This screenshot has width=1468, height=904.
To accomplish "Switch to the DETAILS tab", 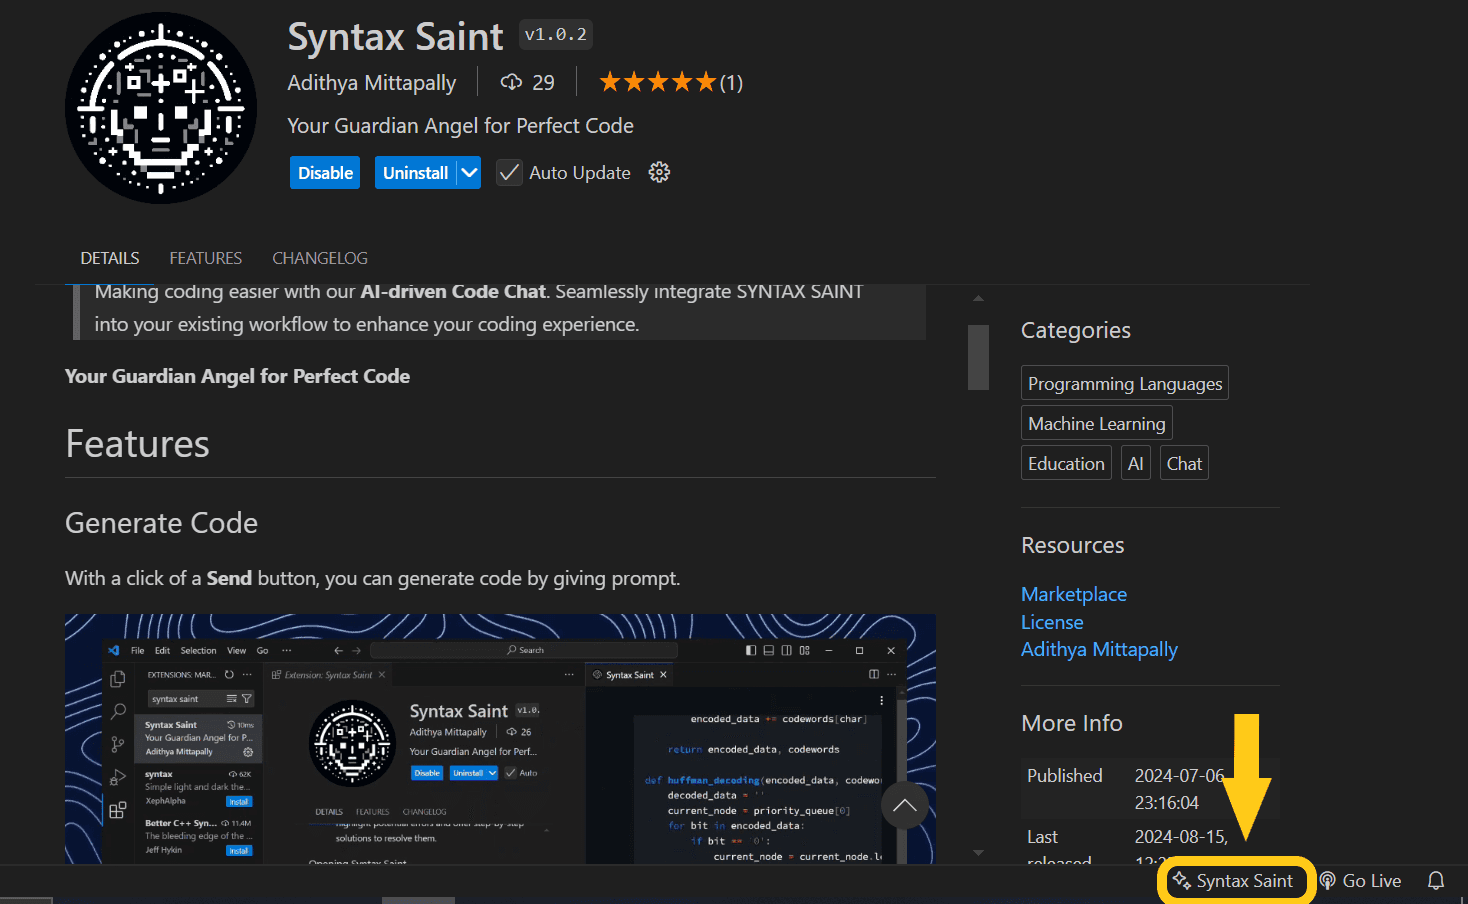I will (x=110, y=258).
